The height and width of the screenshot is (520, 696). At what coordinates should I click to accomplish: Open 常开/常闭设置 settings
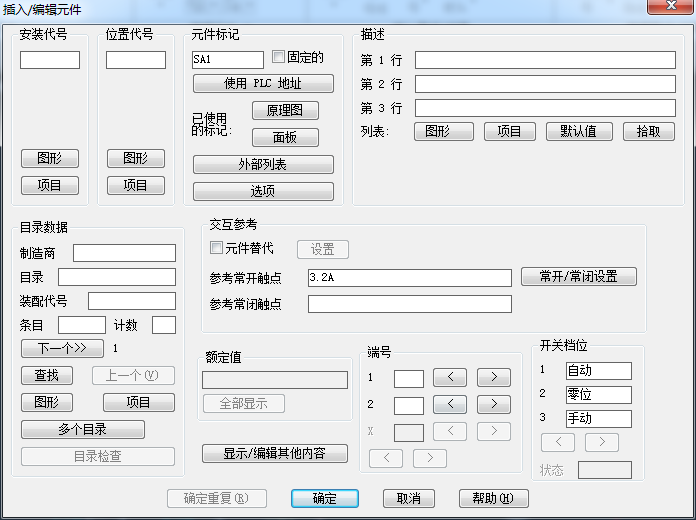click(578, 277)
